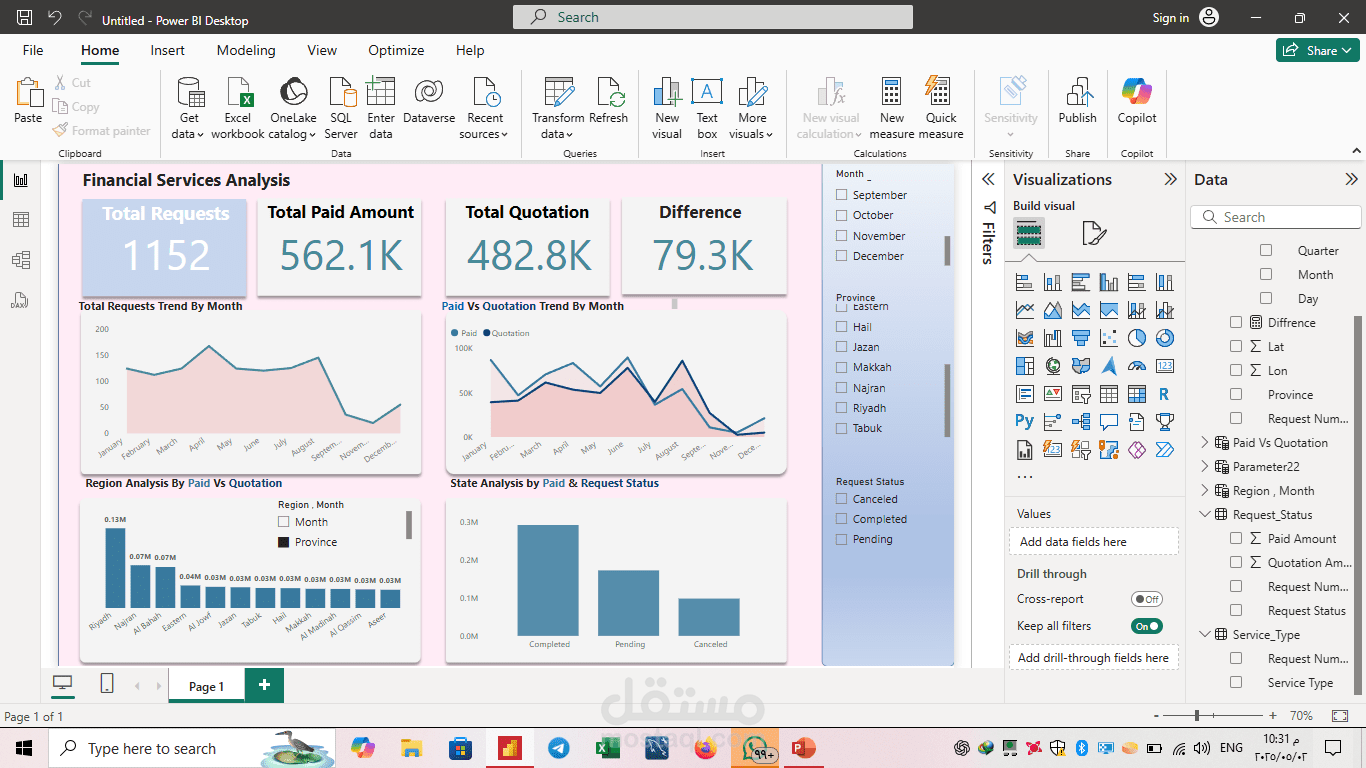Screen dimensions: 1366x768
Task: Insert a New visual
Action: [667, 108]
